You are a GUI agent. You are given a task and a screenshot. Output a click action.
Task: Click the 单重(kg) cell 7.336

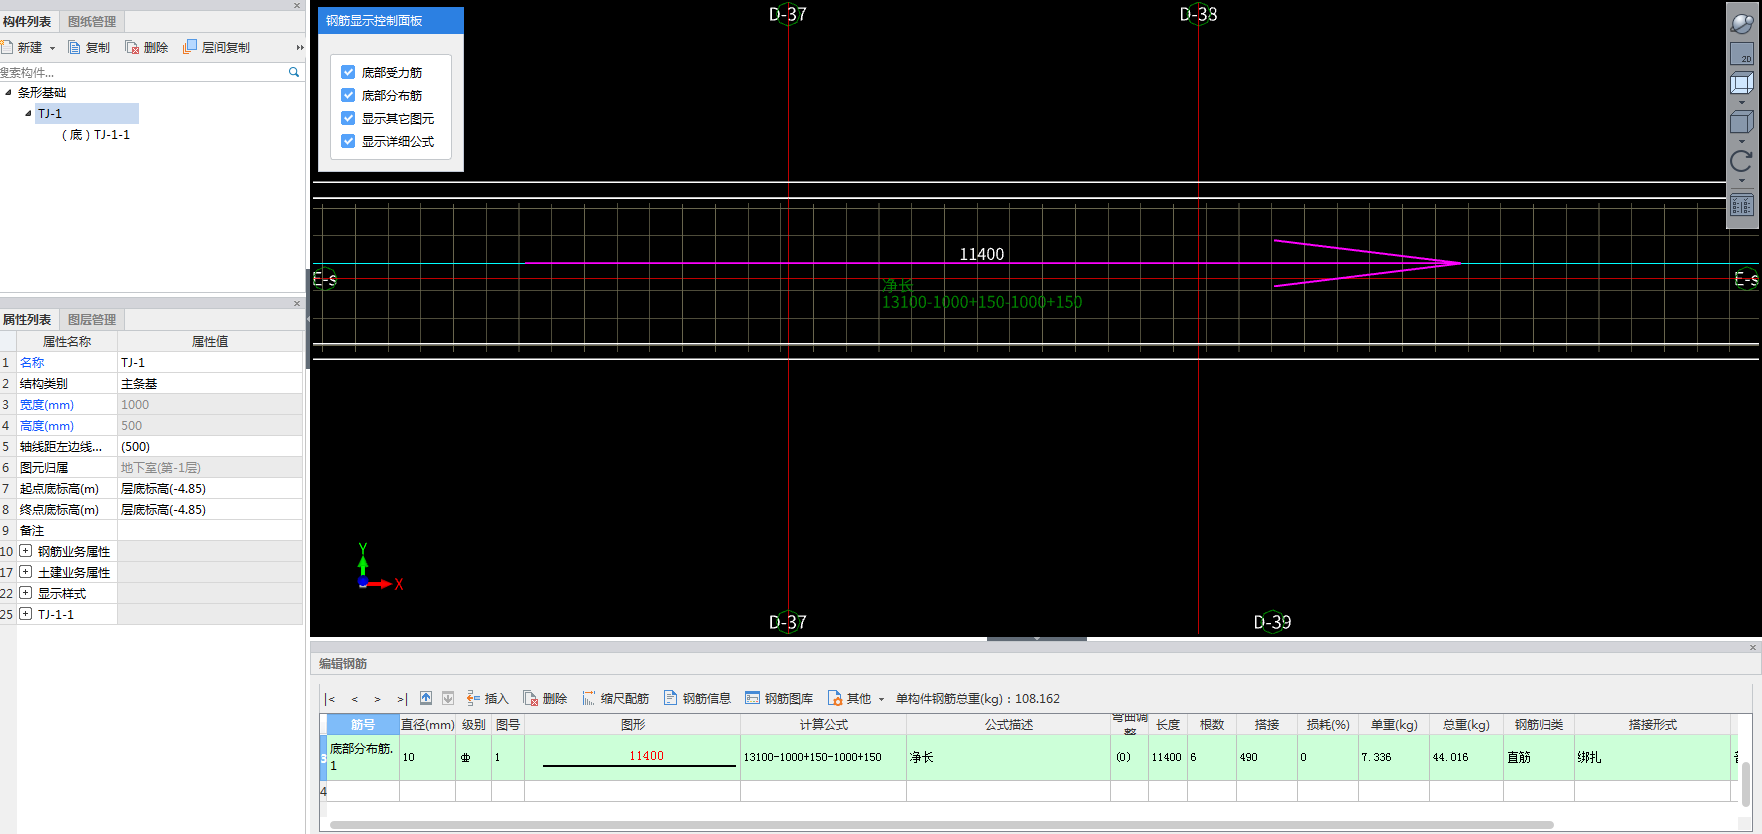pyautogui.click(x=1393, y=757)
